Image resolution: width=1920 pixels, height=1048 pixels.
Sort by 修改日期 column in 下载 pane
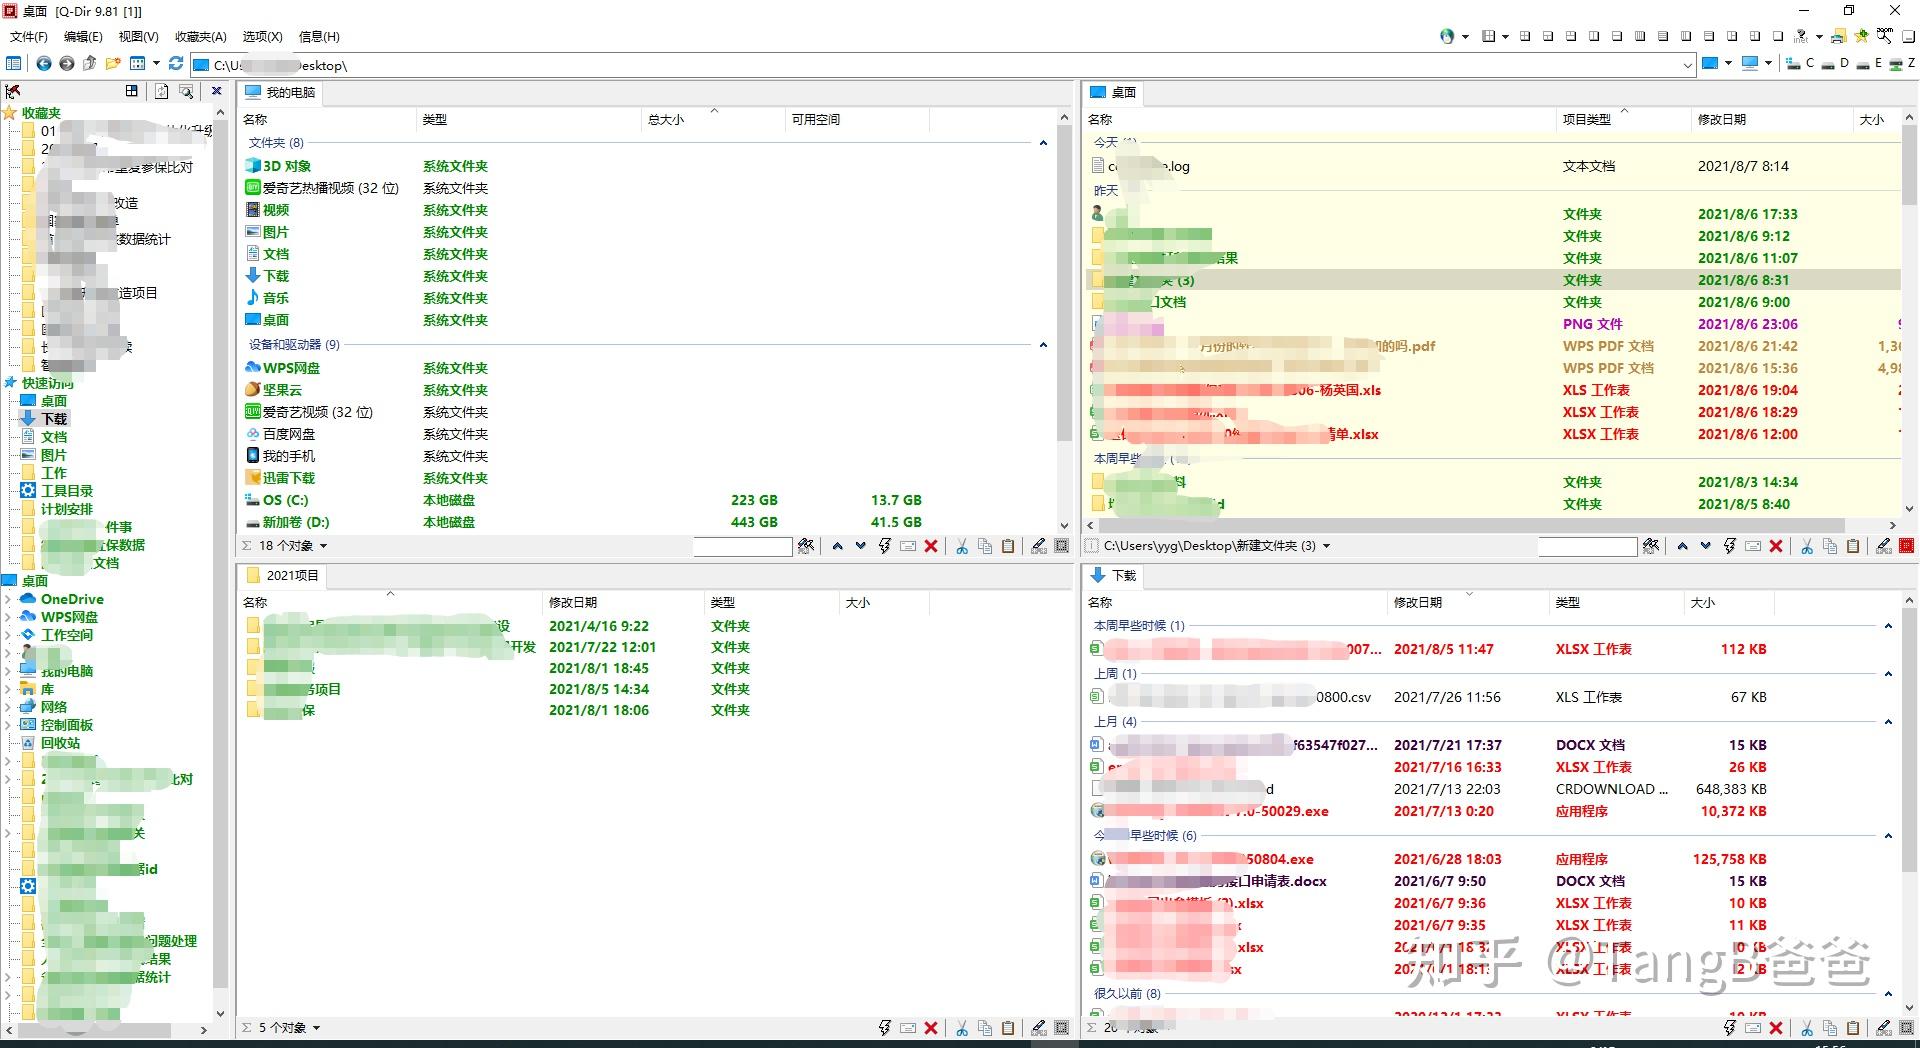pos(1418,602)
